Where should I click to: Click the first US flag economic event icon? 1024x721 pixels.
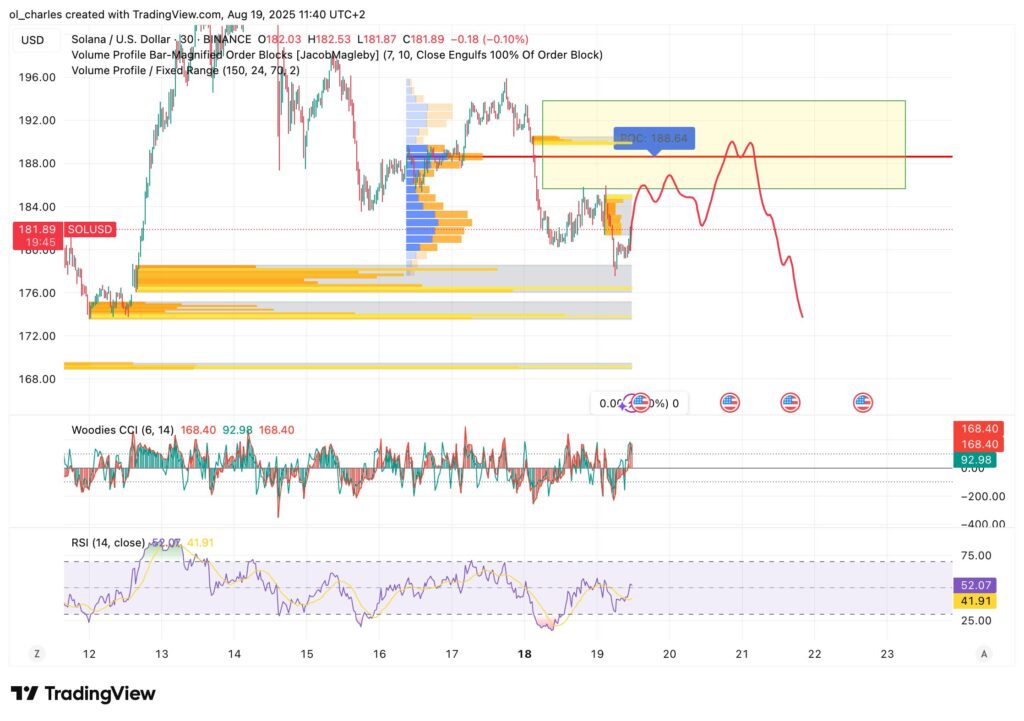[640, 403]
